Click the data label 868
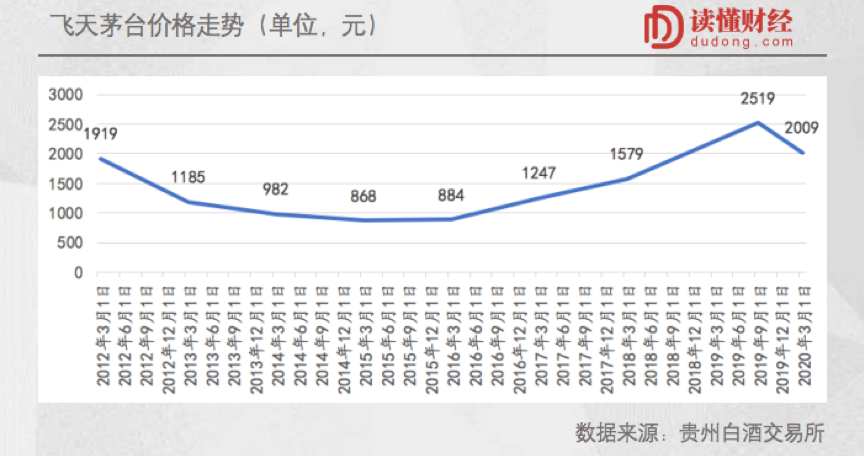The width and height of the screenshot is (864, 456). [363, 197]
